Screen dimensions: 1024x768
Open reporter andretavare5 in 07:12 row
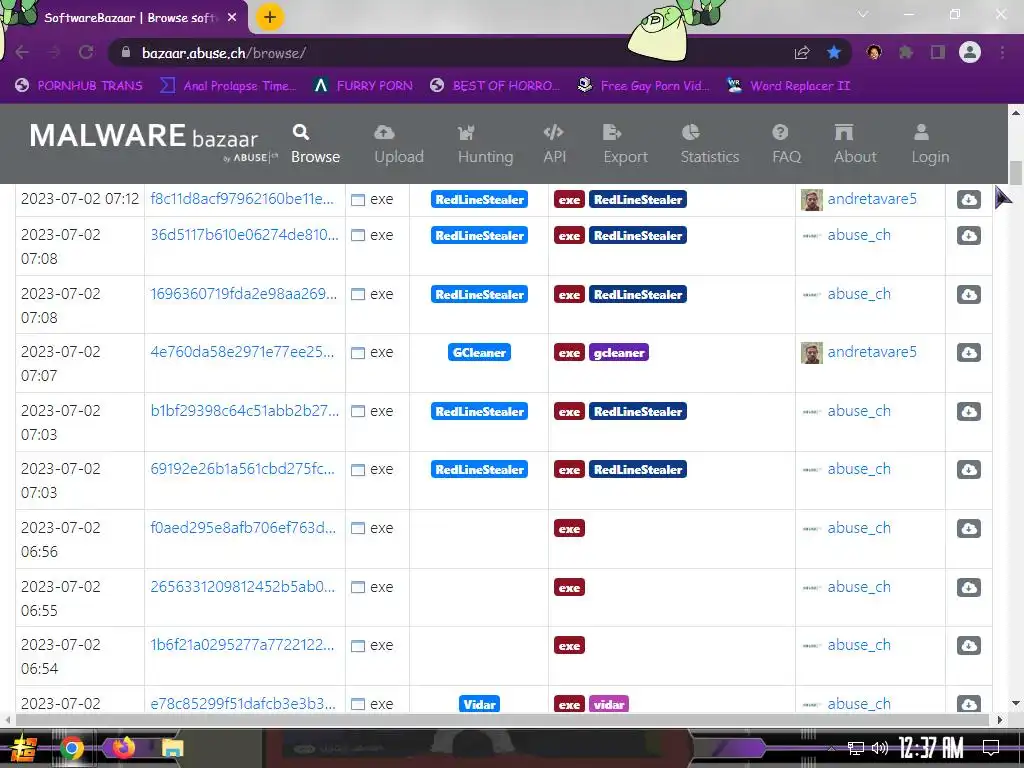coord(872,199)
